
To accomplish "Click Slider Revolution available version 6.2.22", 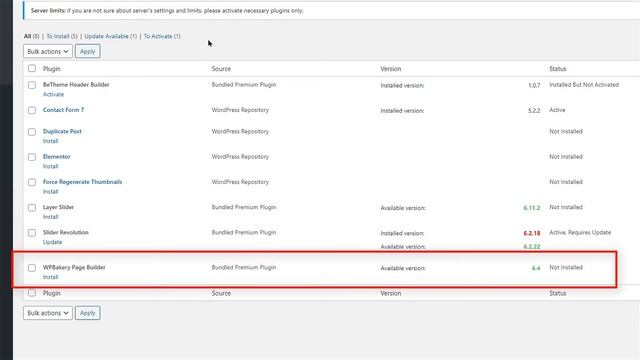I will (x=532, y=247).
